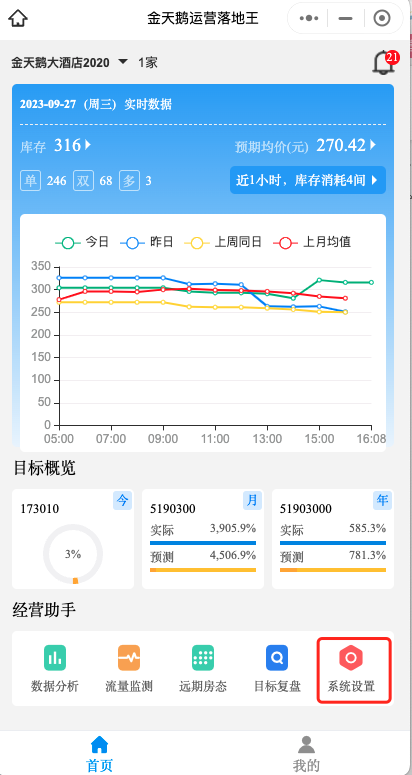Click the home icon in the top bar
Viewport: 412px width, 775px height.
coord(18,19)
